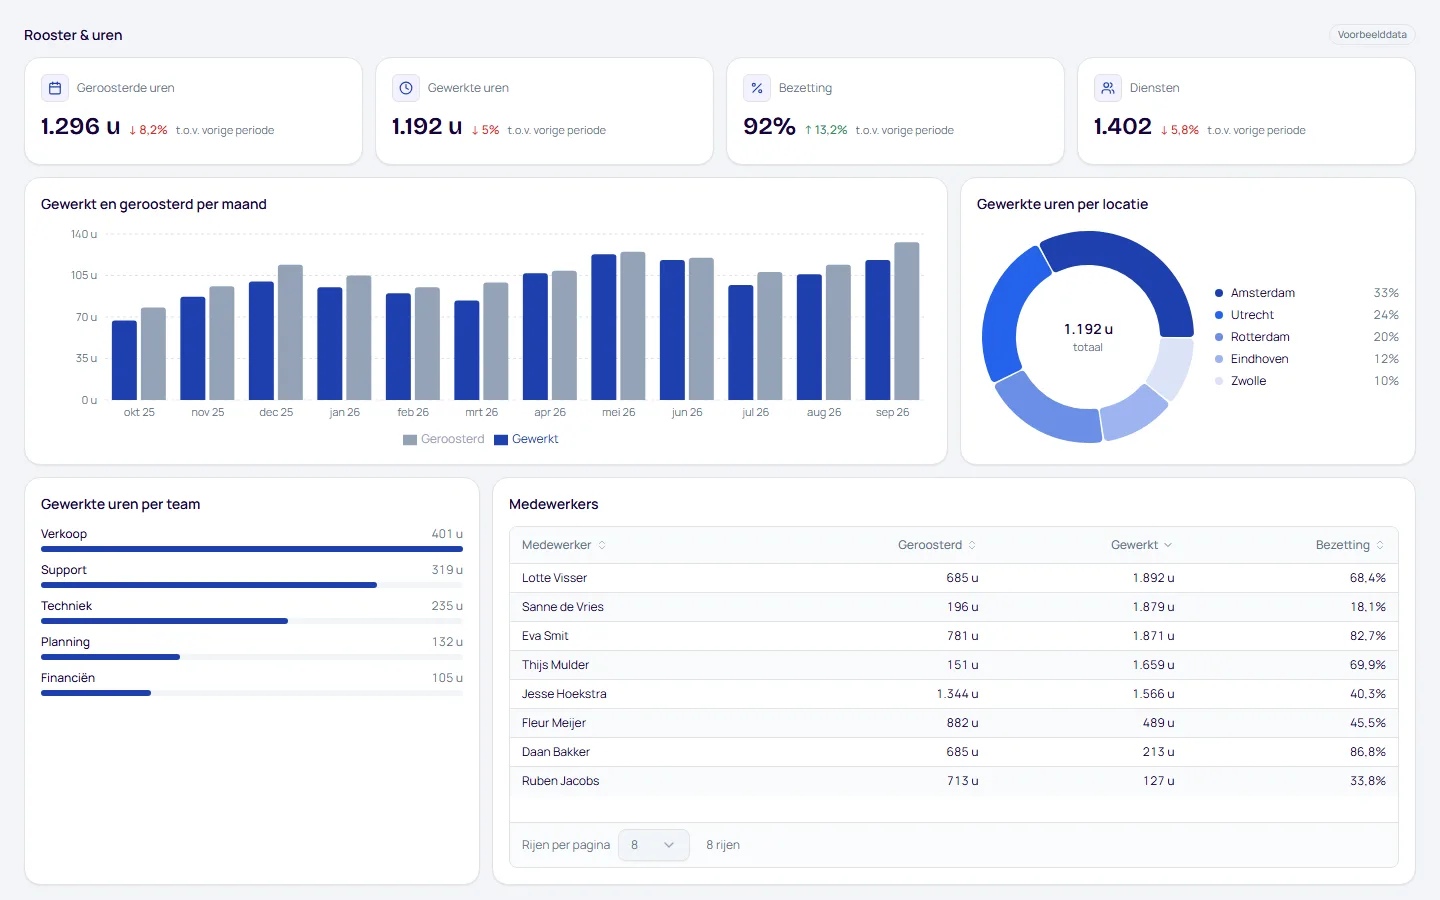
Task: Click the Support team label
Action: tap(64, 570)
